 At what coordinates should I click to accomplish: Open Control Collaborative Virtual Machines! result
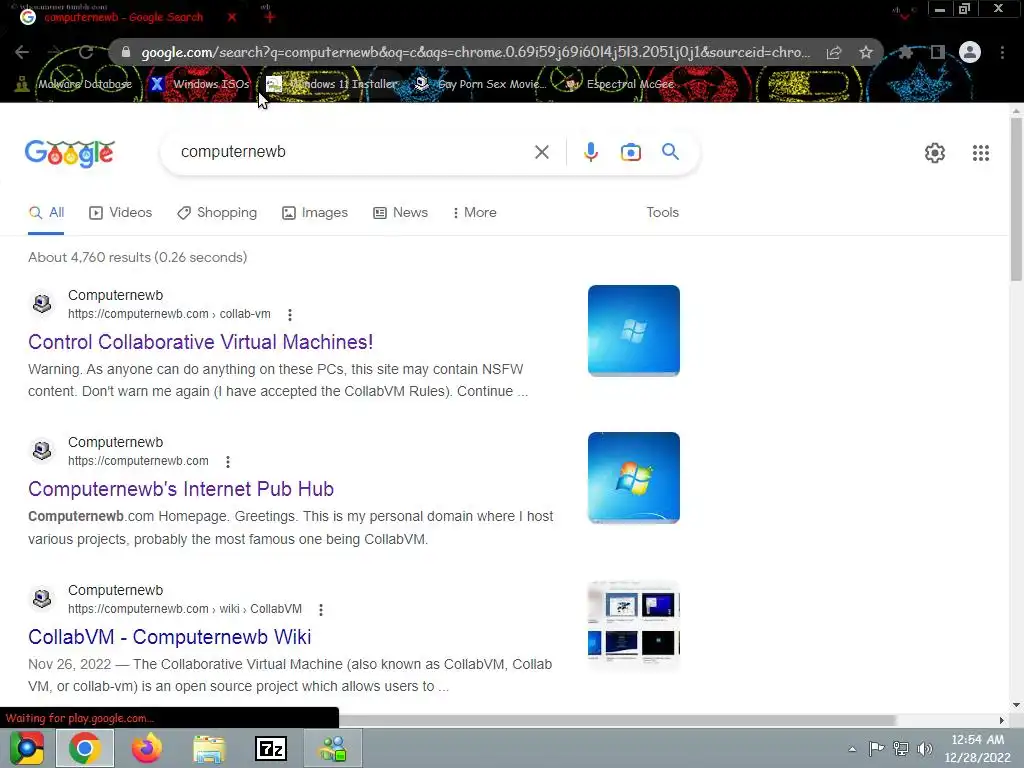point(200,342)
